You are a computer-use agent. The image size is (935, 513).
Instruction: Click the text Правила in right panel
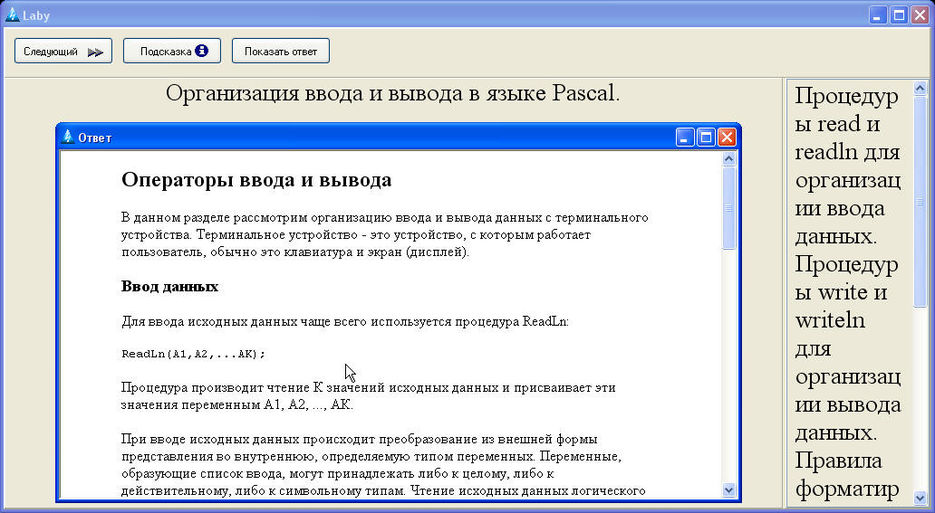838,461
